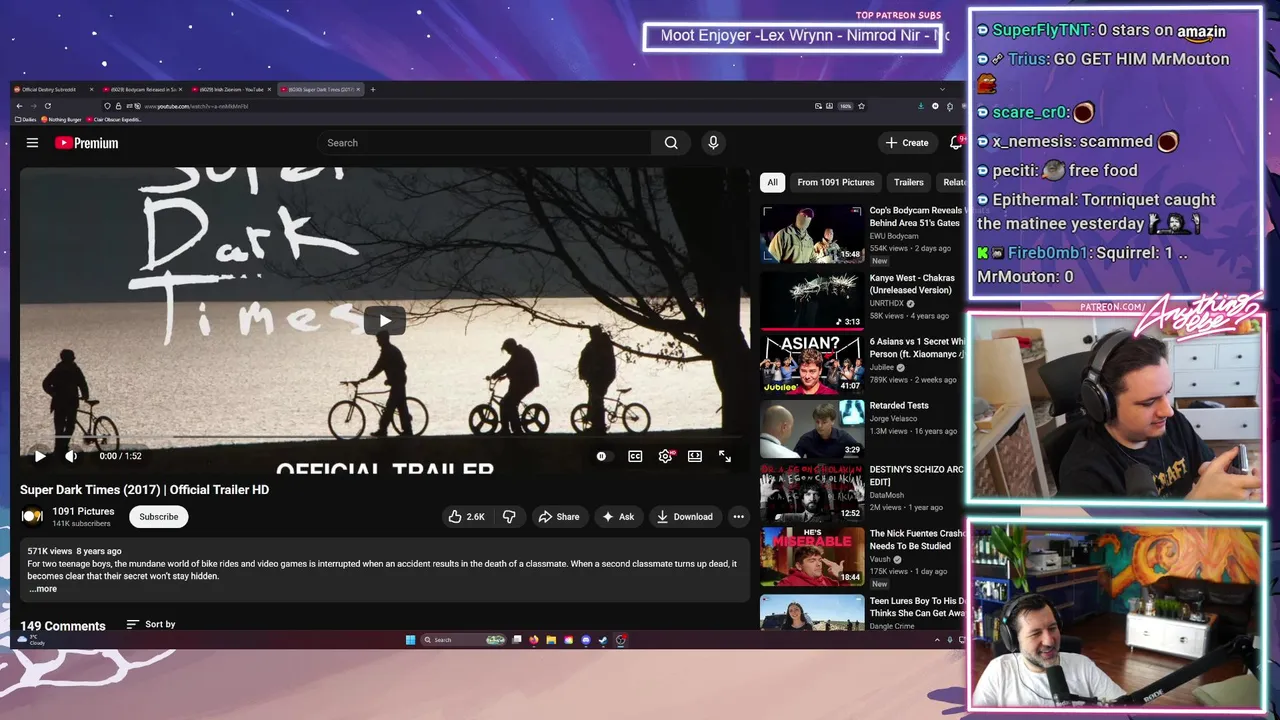The width and height of the screenshot is (1280, 720).
Task: Click the Create button
Action: click(x=907, y=143)
